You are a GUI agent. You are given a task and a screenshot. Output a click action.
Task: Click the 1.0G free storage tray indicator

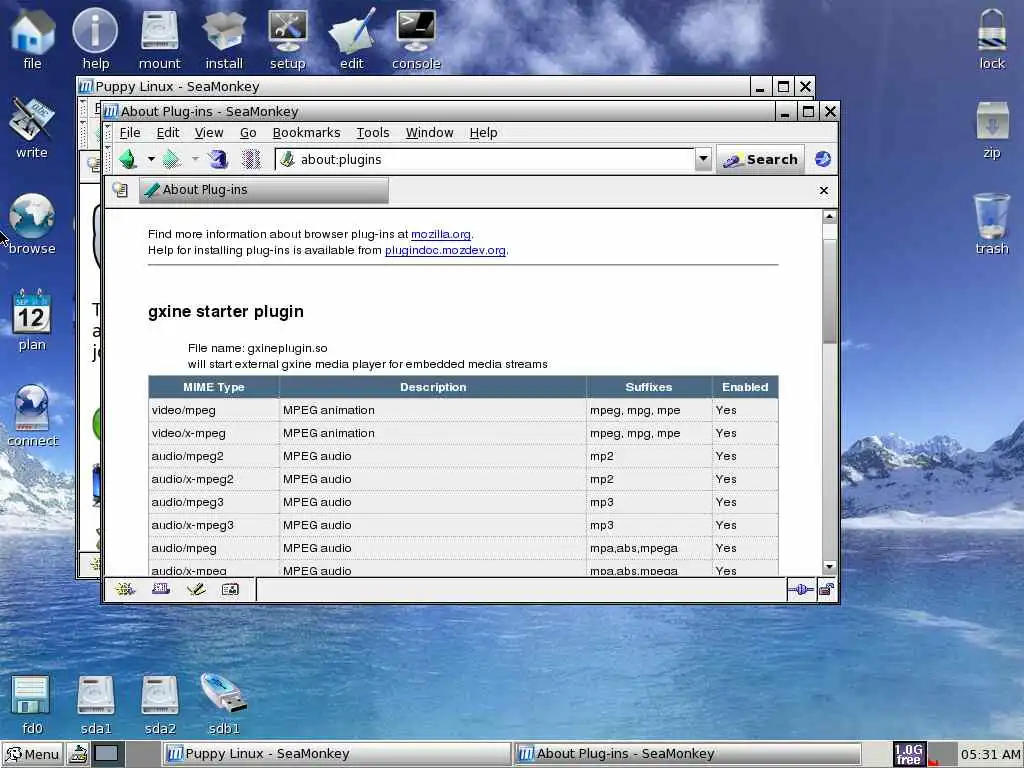point(908,754)
